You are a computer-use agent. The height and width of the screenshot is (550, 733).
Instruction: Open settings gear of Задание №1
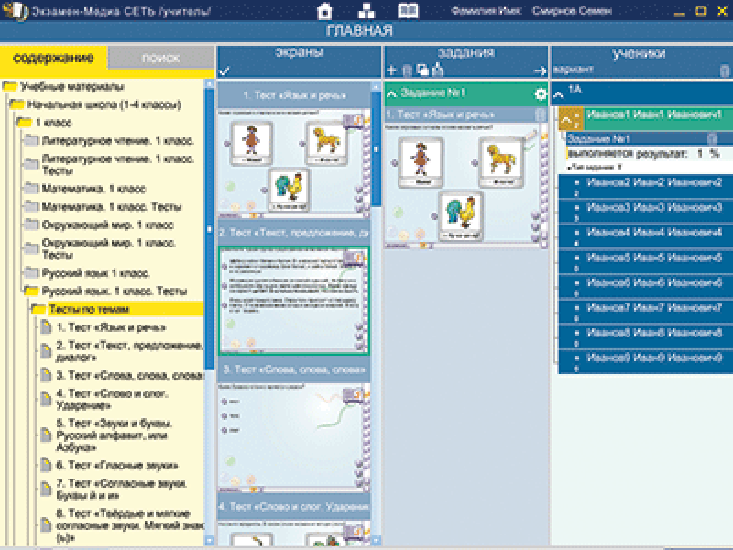coord(540,94)
